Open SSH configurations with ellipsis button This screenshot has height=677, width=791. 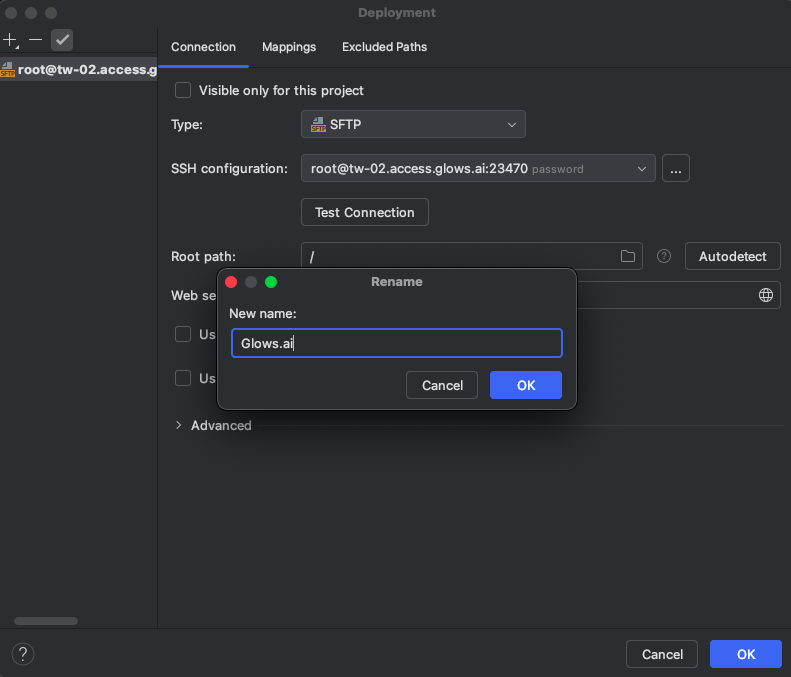coord(675,168)
